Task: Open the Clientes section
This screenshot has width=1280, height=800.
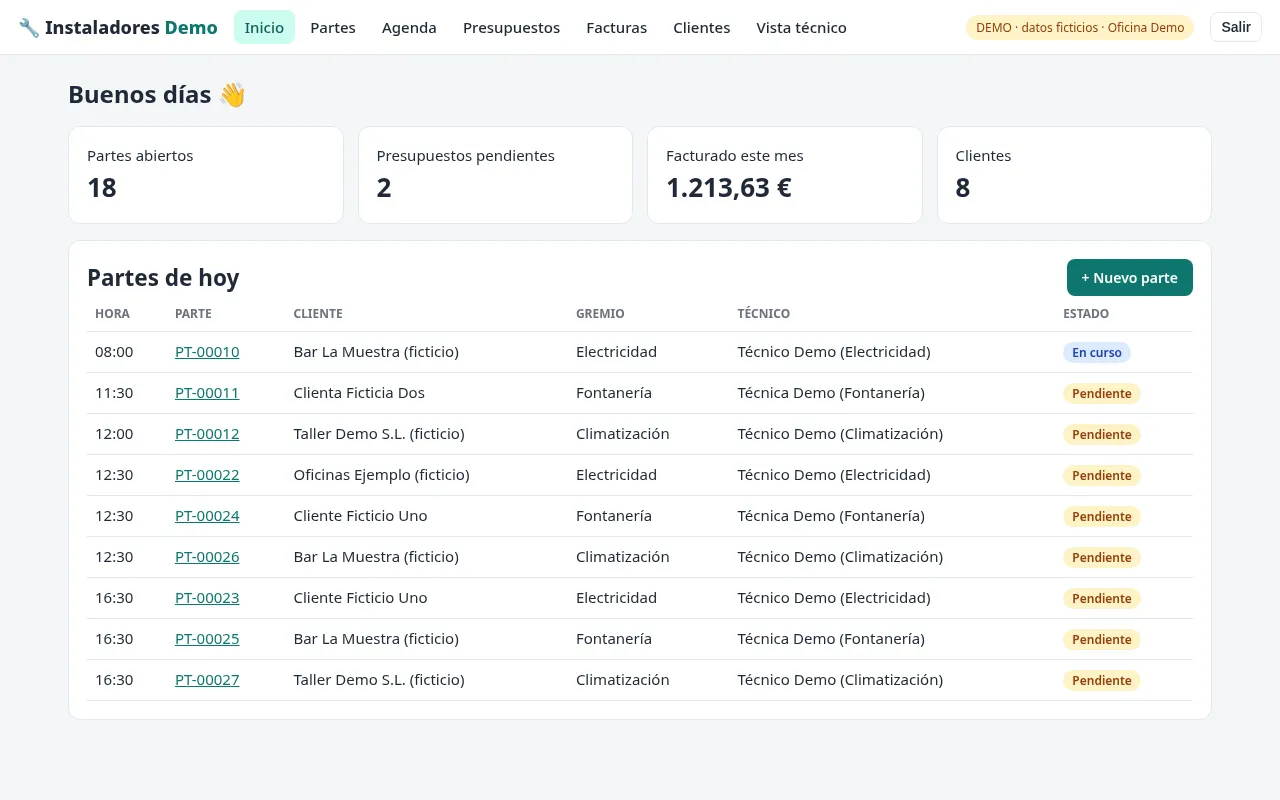Action: 701,28
